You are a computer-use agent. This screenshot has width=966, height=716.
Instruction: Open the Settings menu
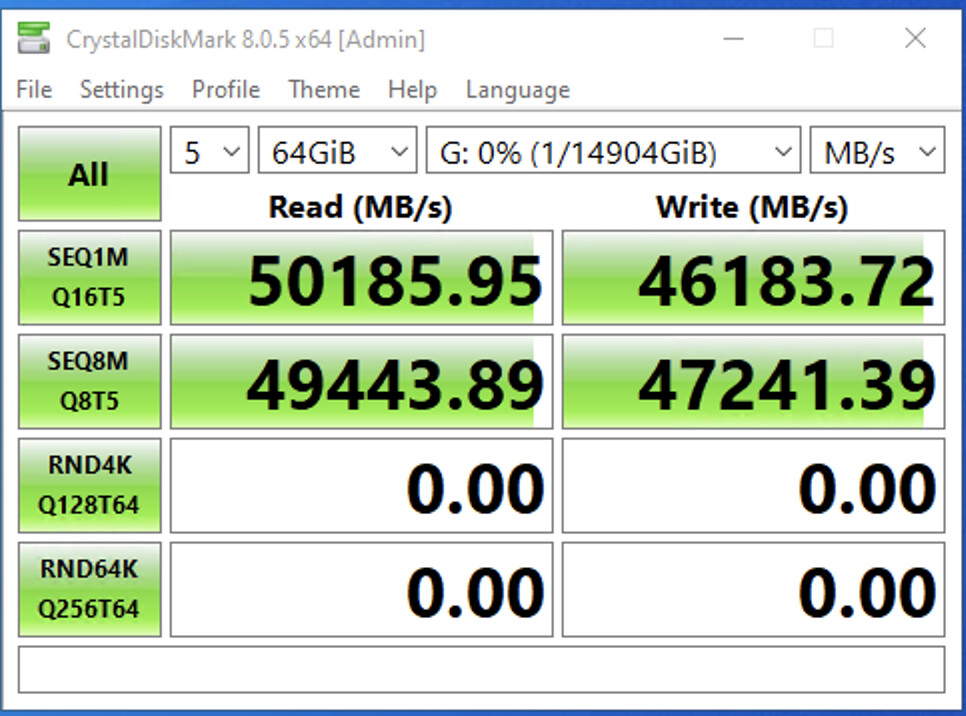point(121,90)
